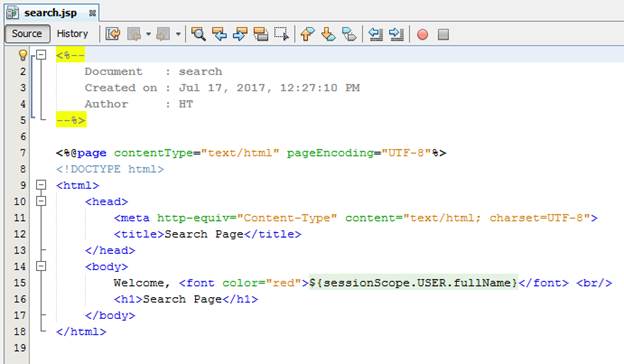The image size is (624, 364).
Task: Click Next Bookmark icon
Action: (328, 34)
